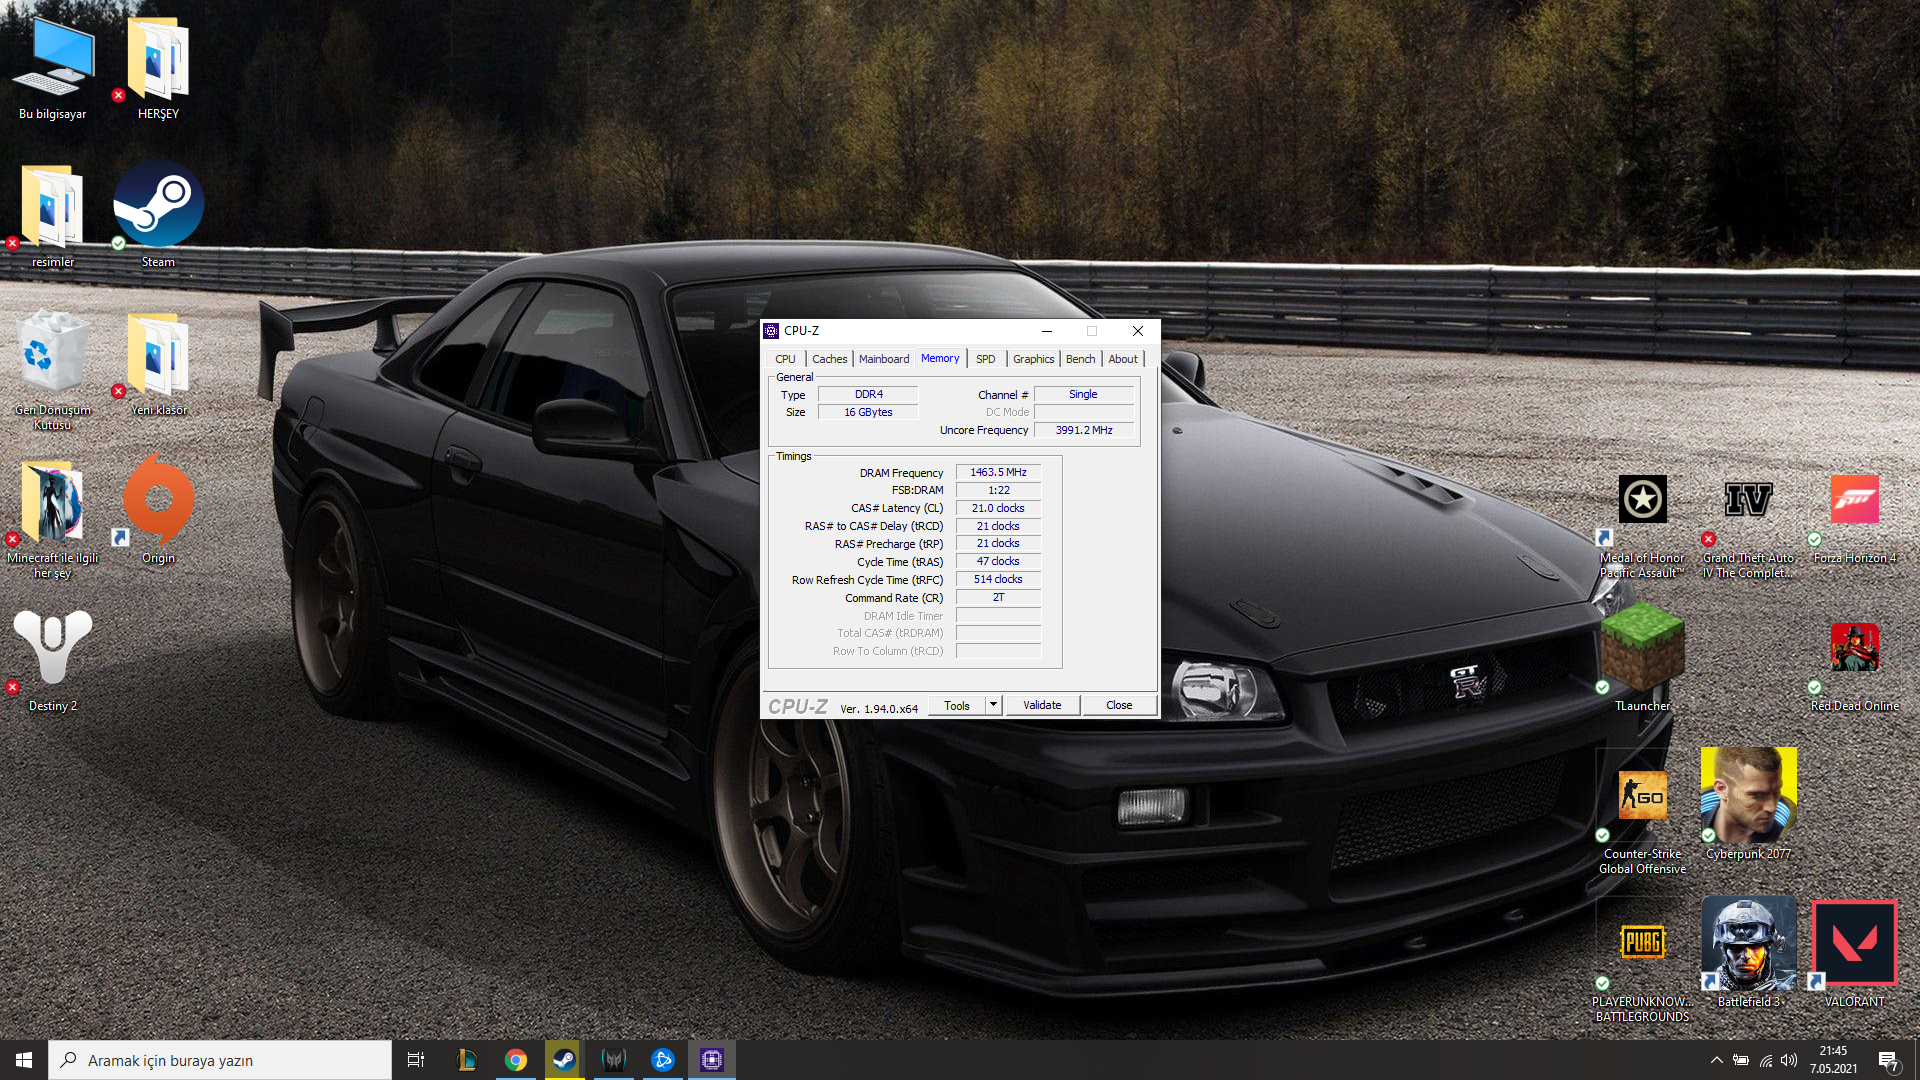Switch to the CPU tab
The height and width of the screenshot is (1080, 1920).
(785, 359)
